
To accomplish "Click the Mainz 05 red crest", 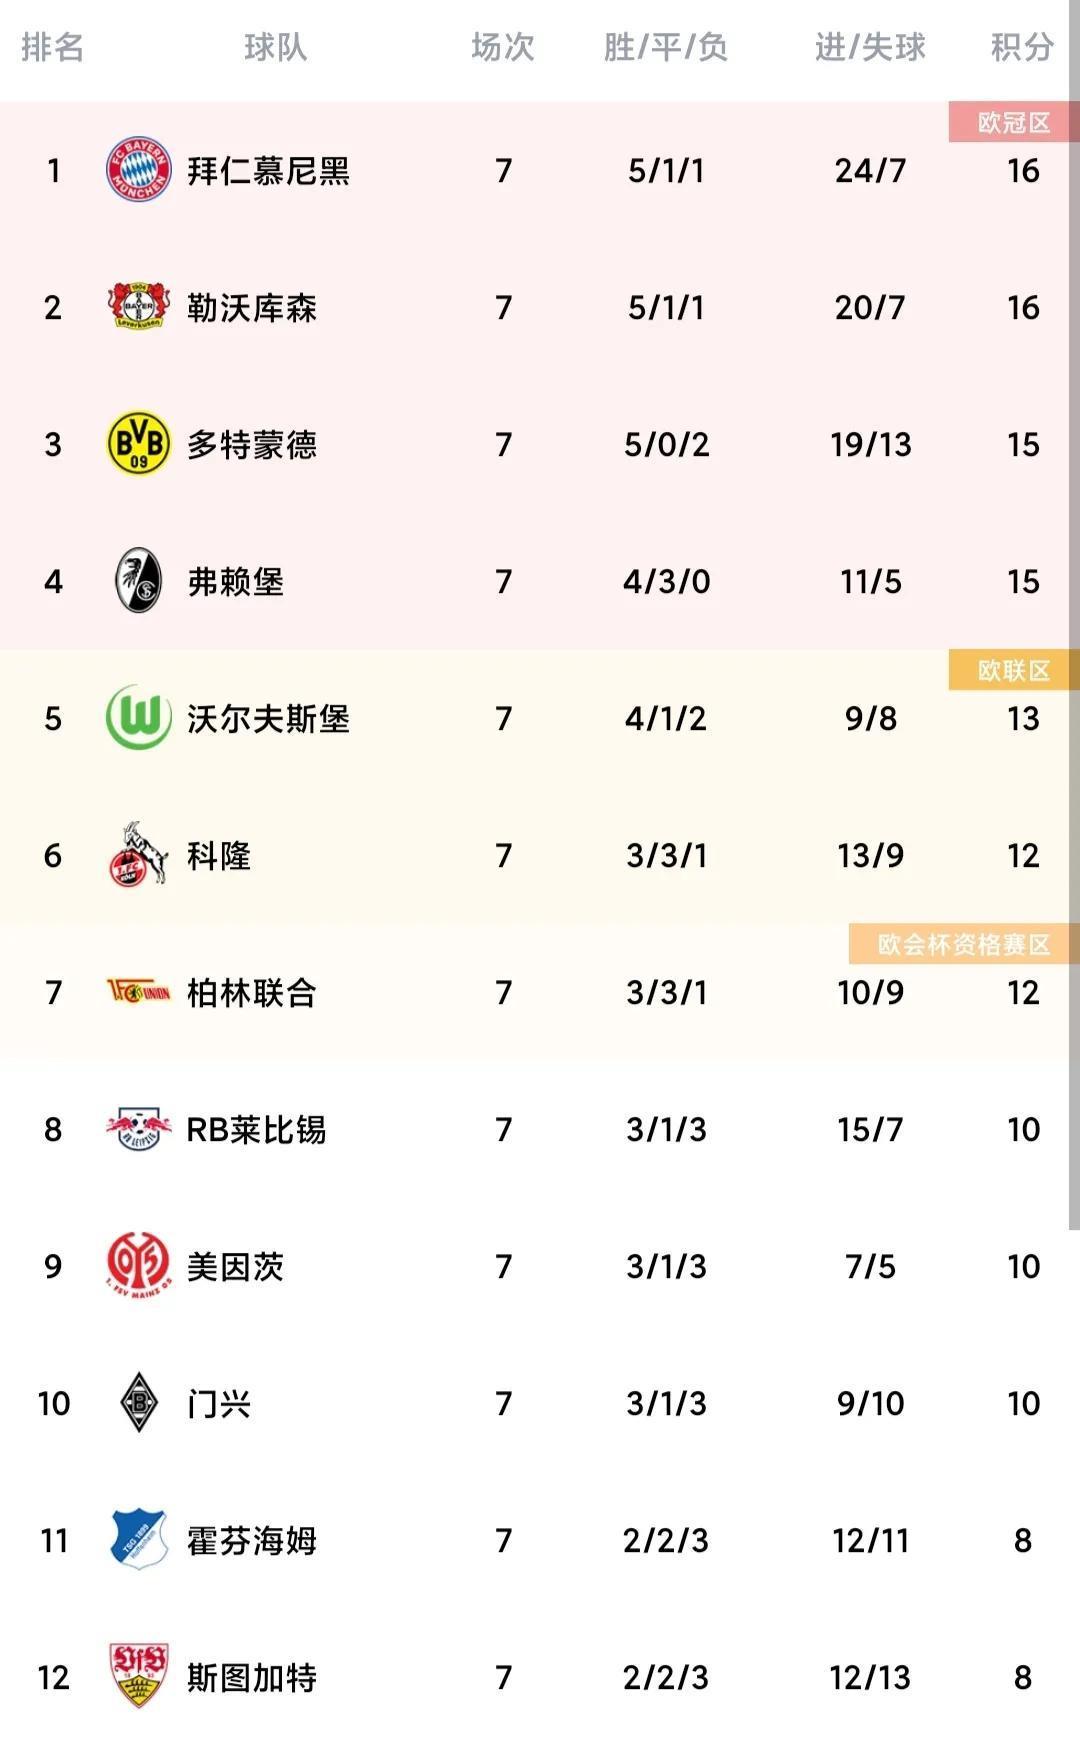I will (x=139, y=1266).
